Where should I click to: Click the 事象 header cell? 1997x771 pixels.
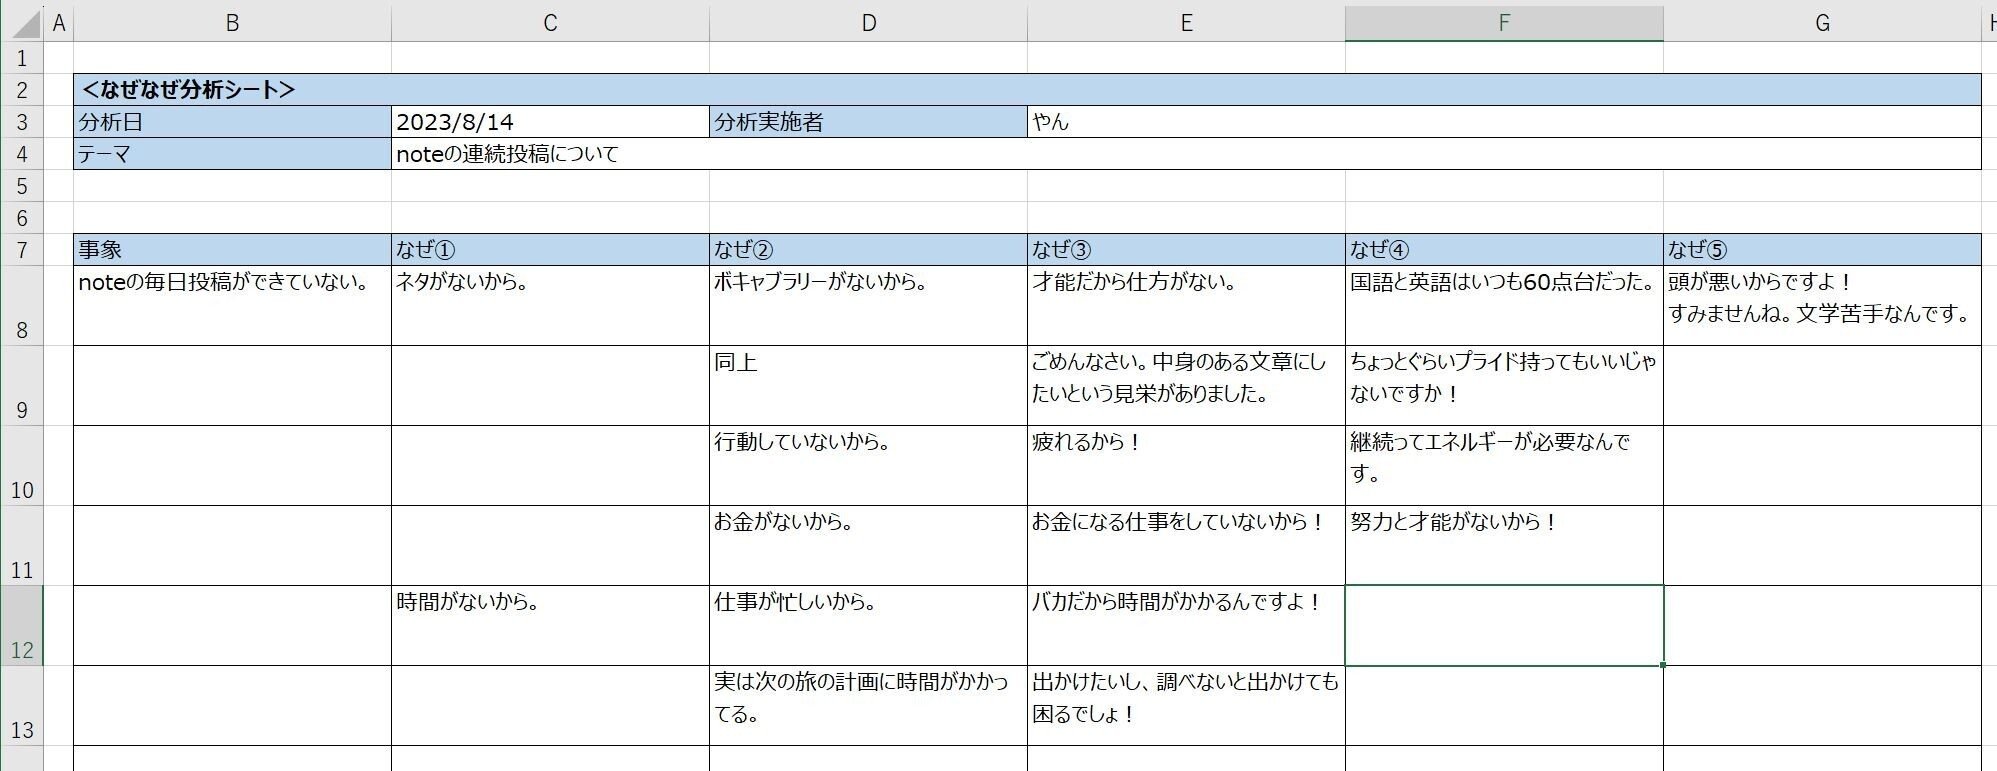pyautogui.click(x=232, y=250)
